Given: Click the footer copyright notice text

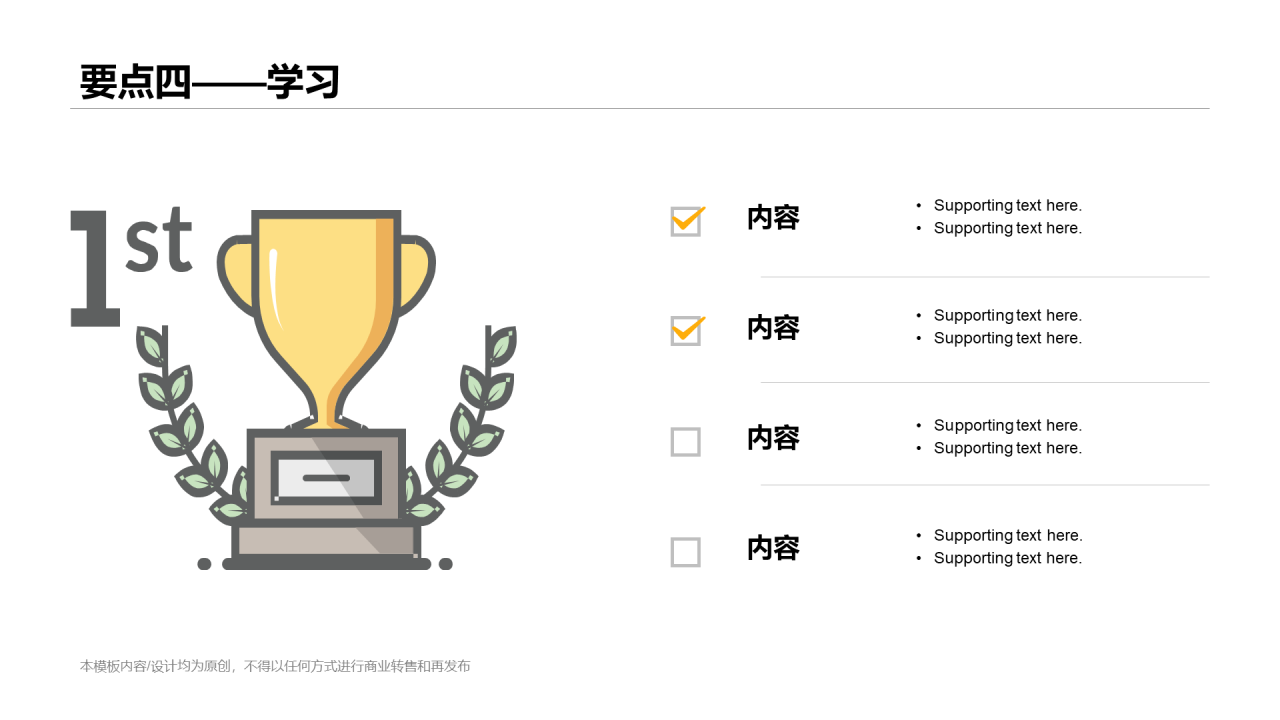Looking at the screenshot, I should click(275, 666).
